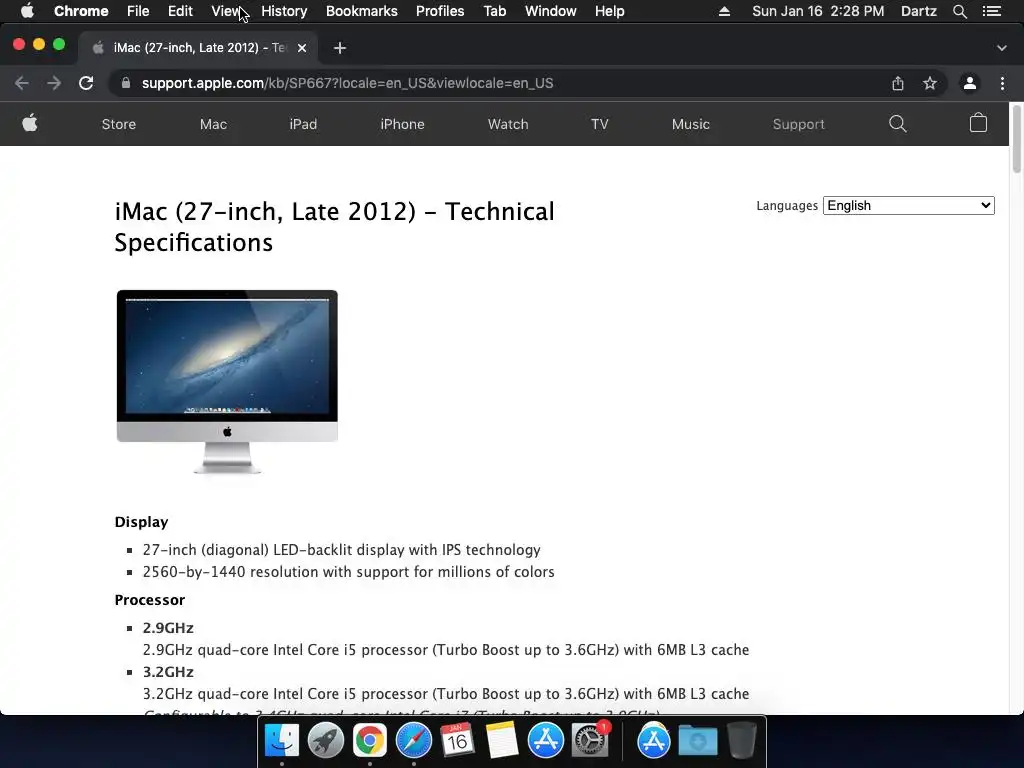Open Control Center icon in menu bar
Viewport: 1024px width, 768px height.
pos(992,11)
